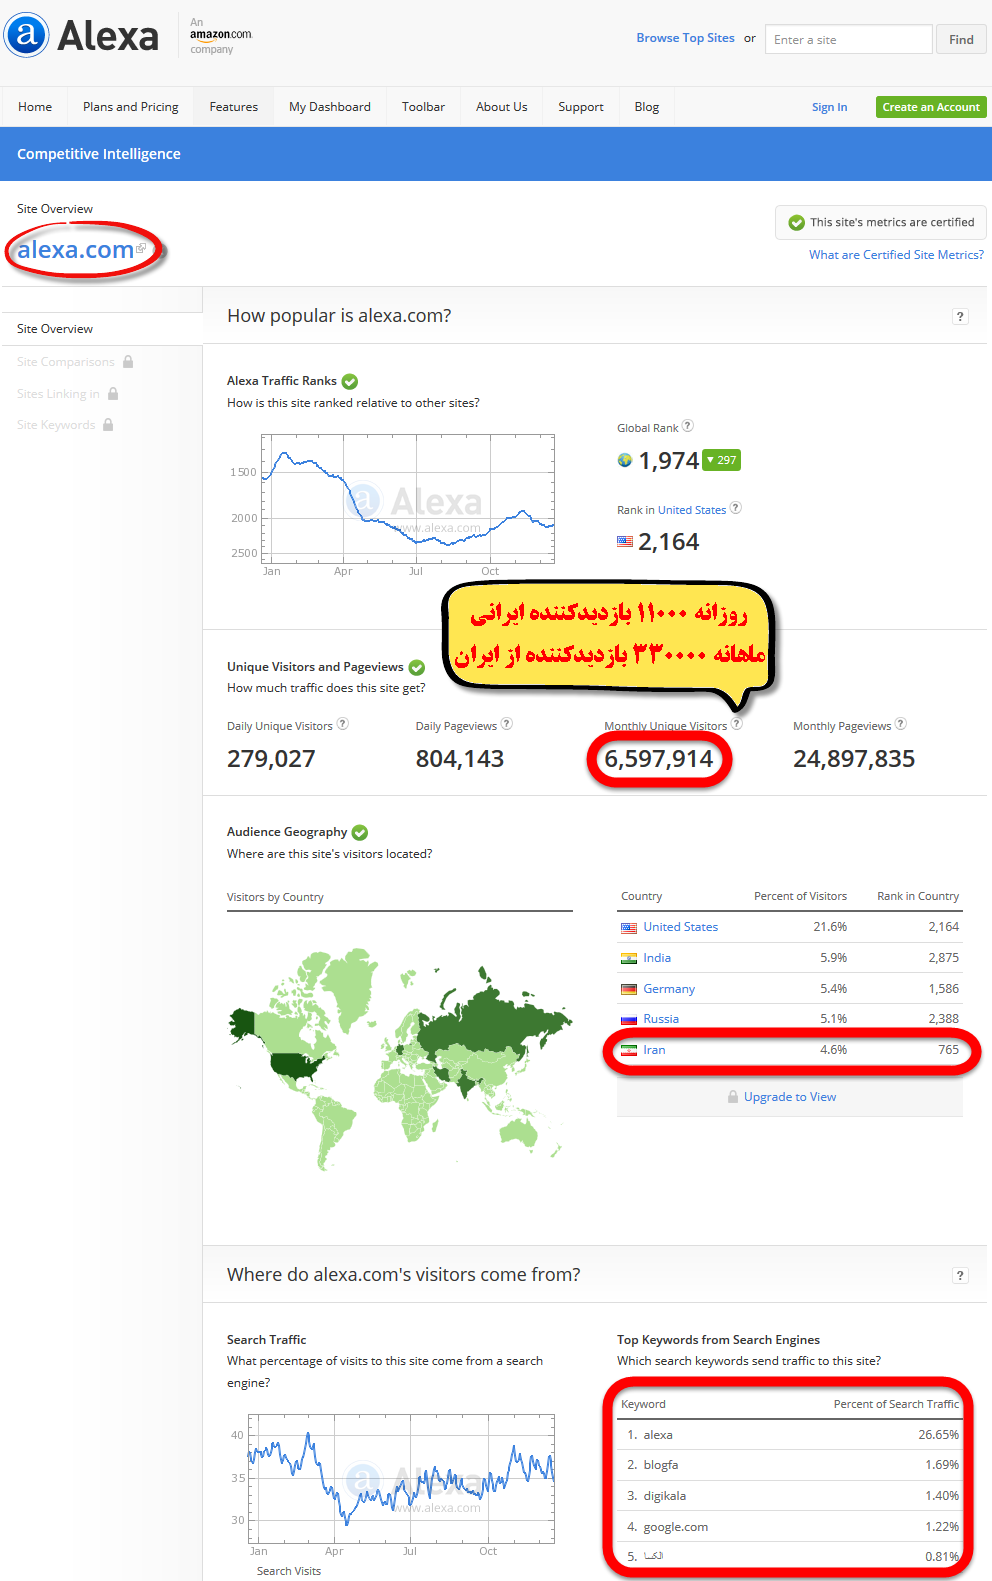Click the Germany flag in country table

click(629, 989)
